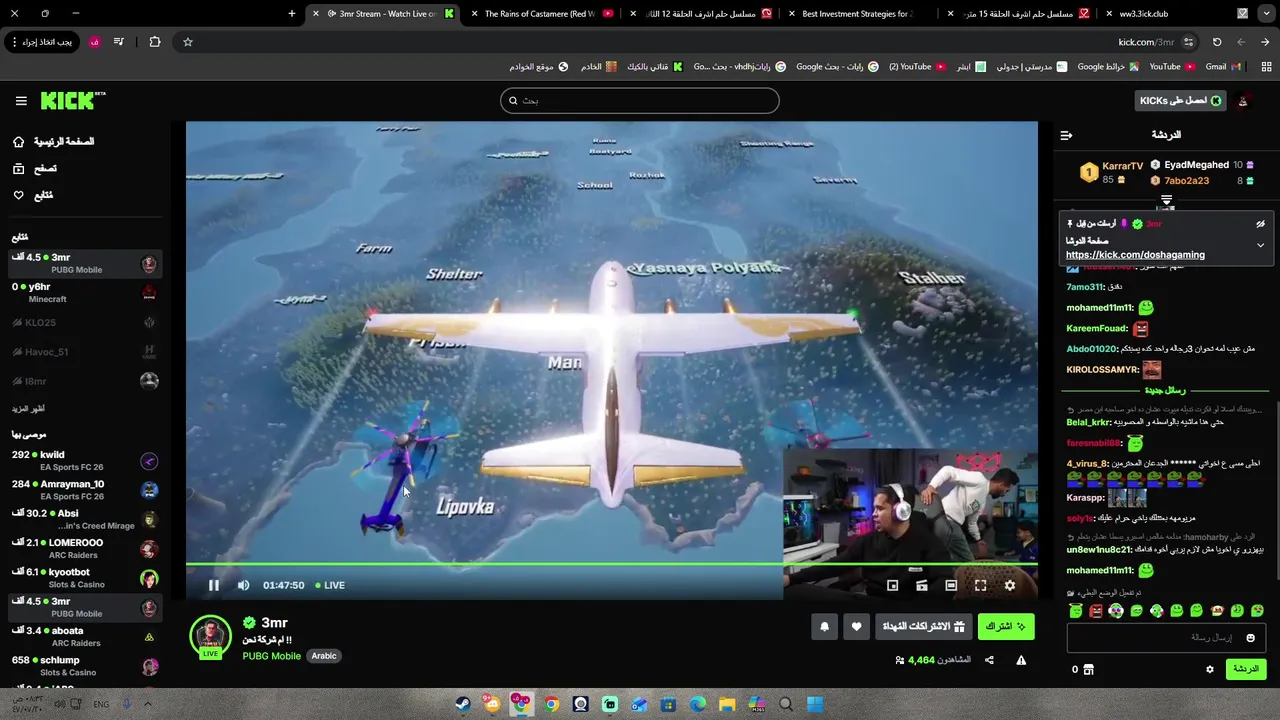Open the Amrayman_10 recommended channel
This screenshot has height=720, width=1280.
click(x=85, y=490)
